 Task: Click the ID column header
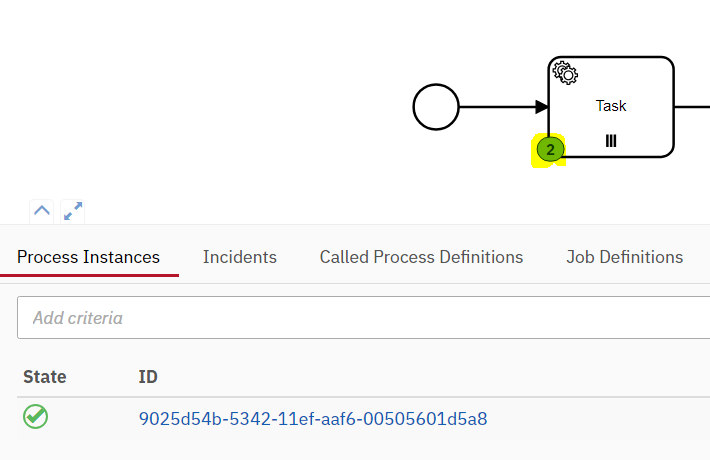click(148, 377)
